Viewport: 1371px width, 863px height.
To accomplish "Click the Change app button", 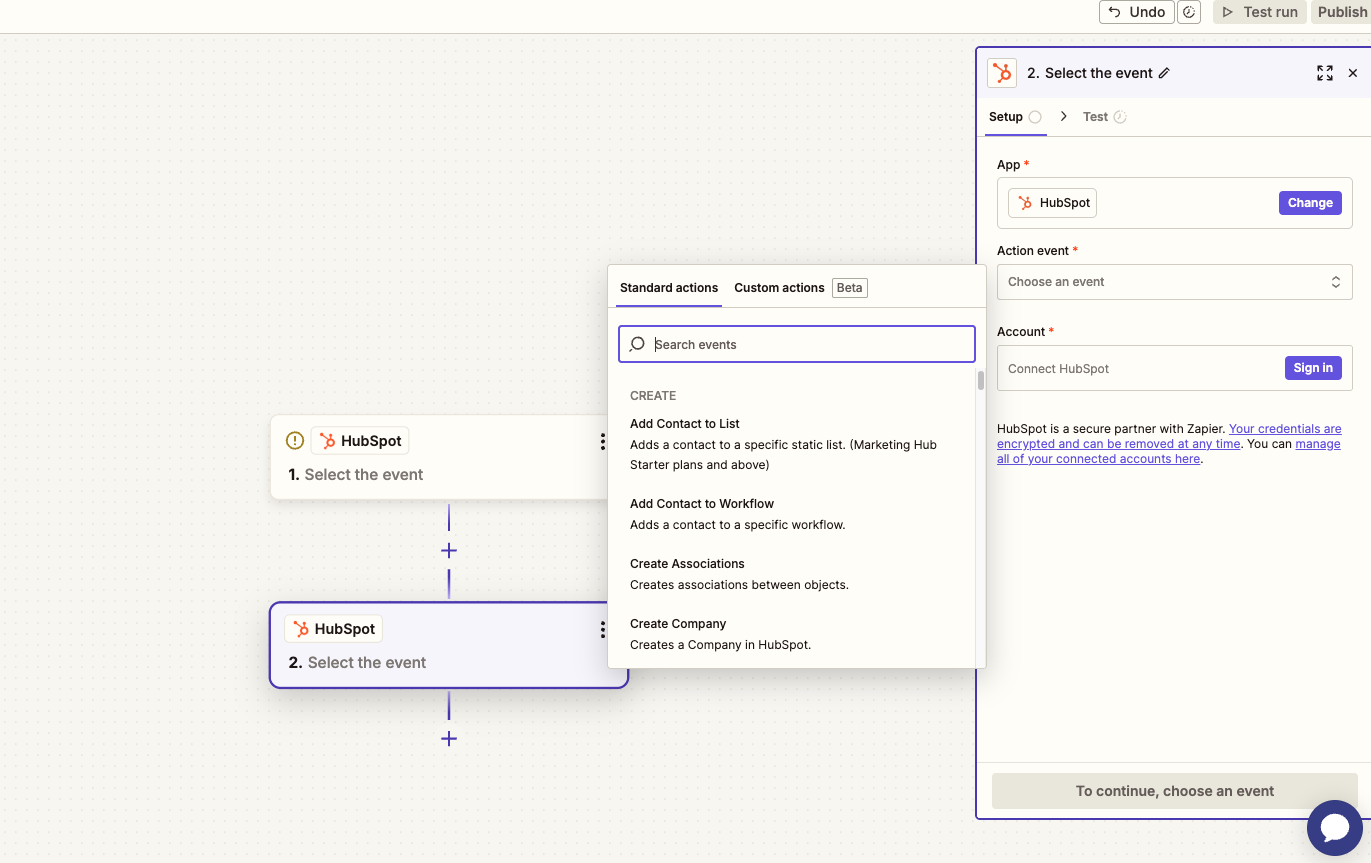I will click(x=1309, y=203).
